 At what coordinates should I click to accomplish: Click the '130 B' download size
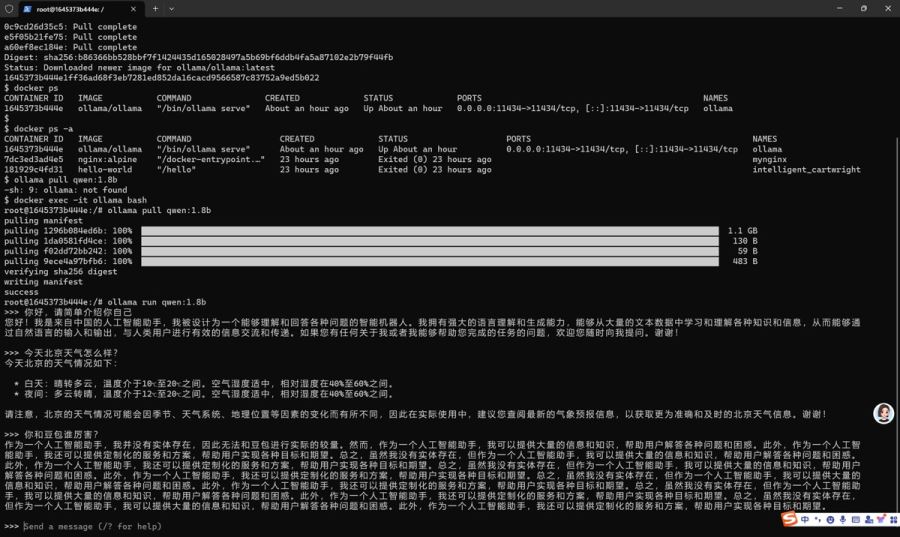point(745,241)
